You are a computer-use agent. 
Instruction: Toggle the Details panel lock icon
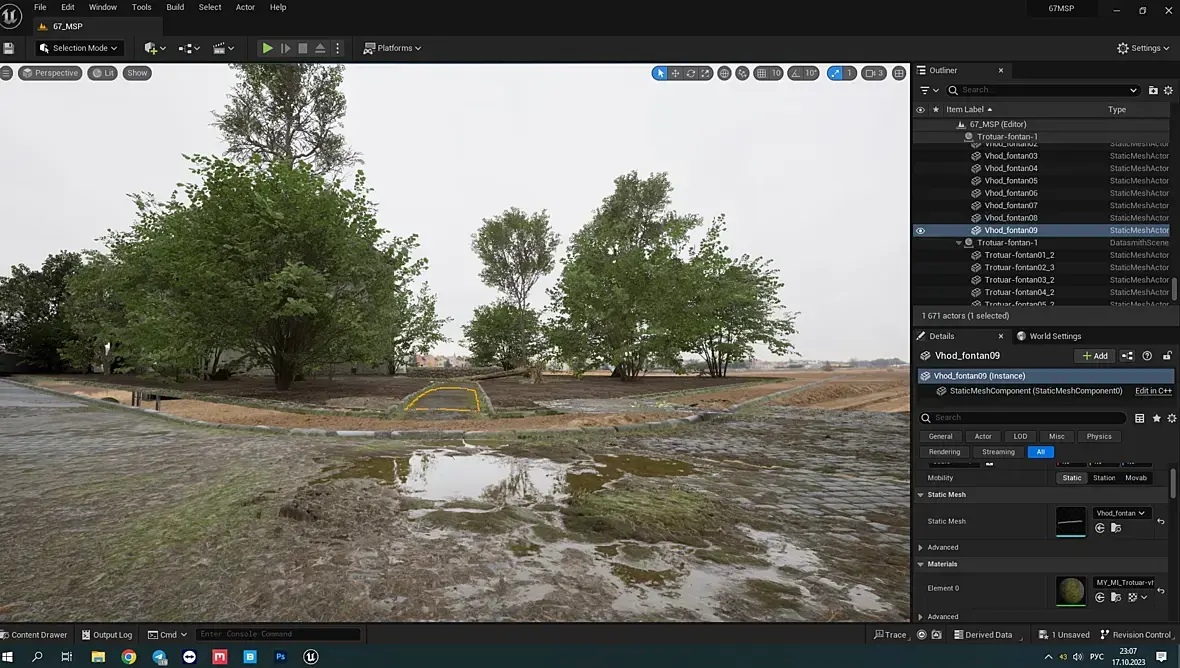click(x=1167, y=356)
